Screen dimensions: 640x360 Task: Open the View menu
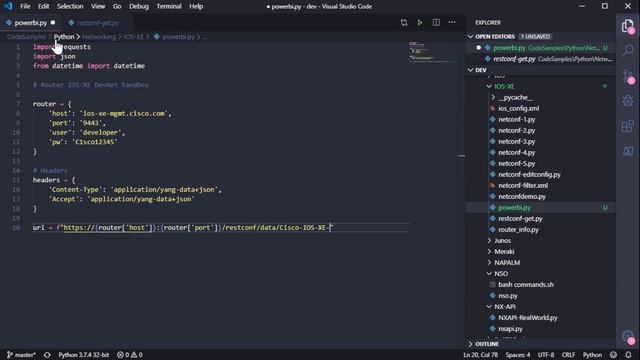click(98, 6)
